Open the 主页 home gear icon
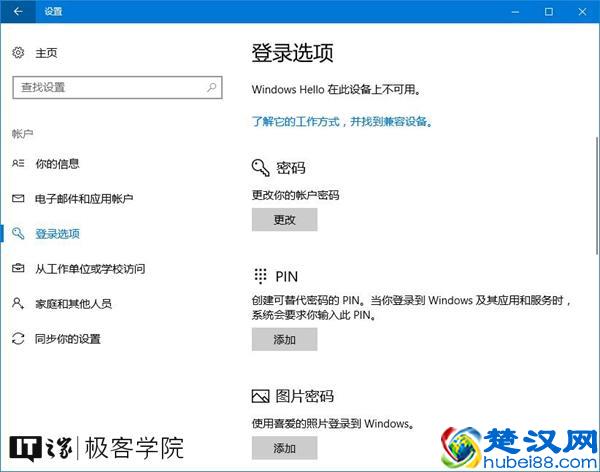The width and height of the screenshot is (600, 472). pos(18,52)
